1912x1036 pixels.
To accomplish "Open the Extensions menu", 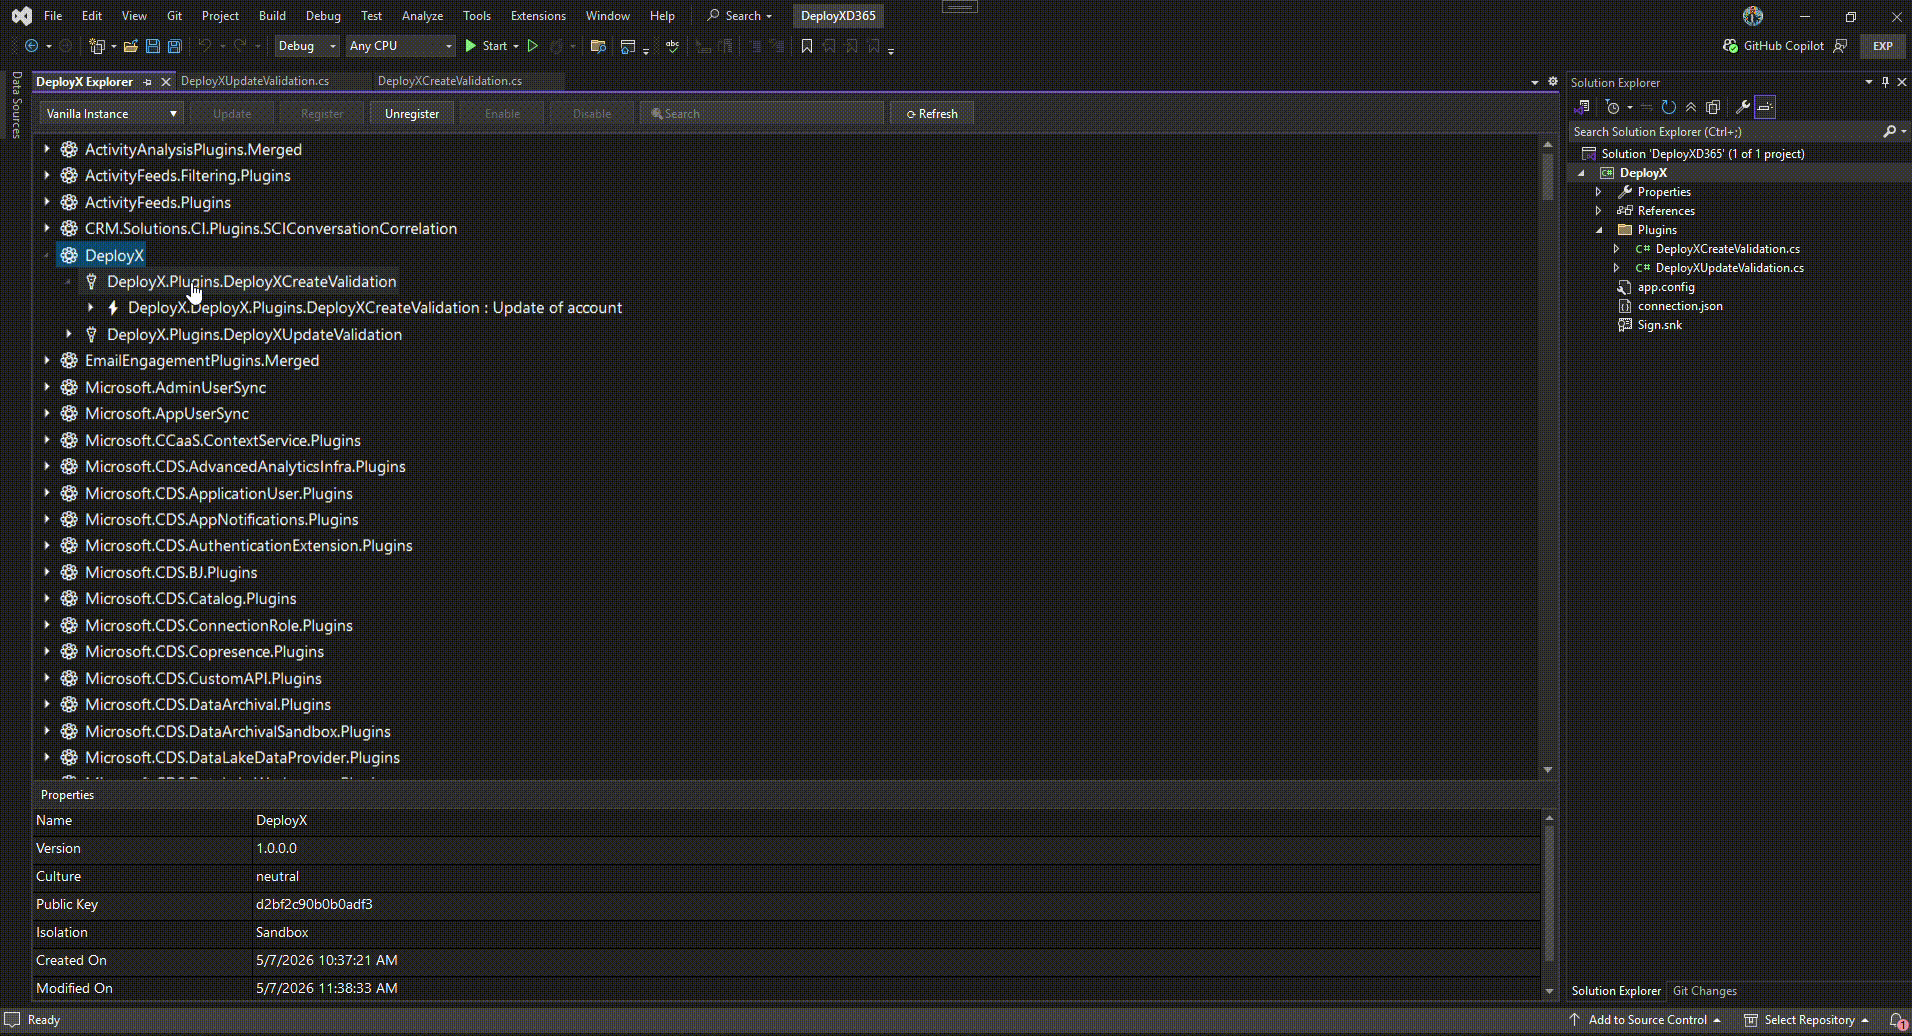I will pos(538,16).
